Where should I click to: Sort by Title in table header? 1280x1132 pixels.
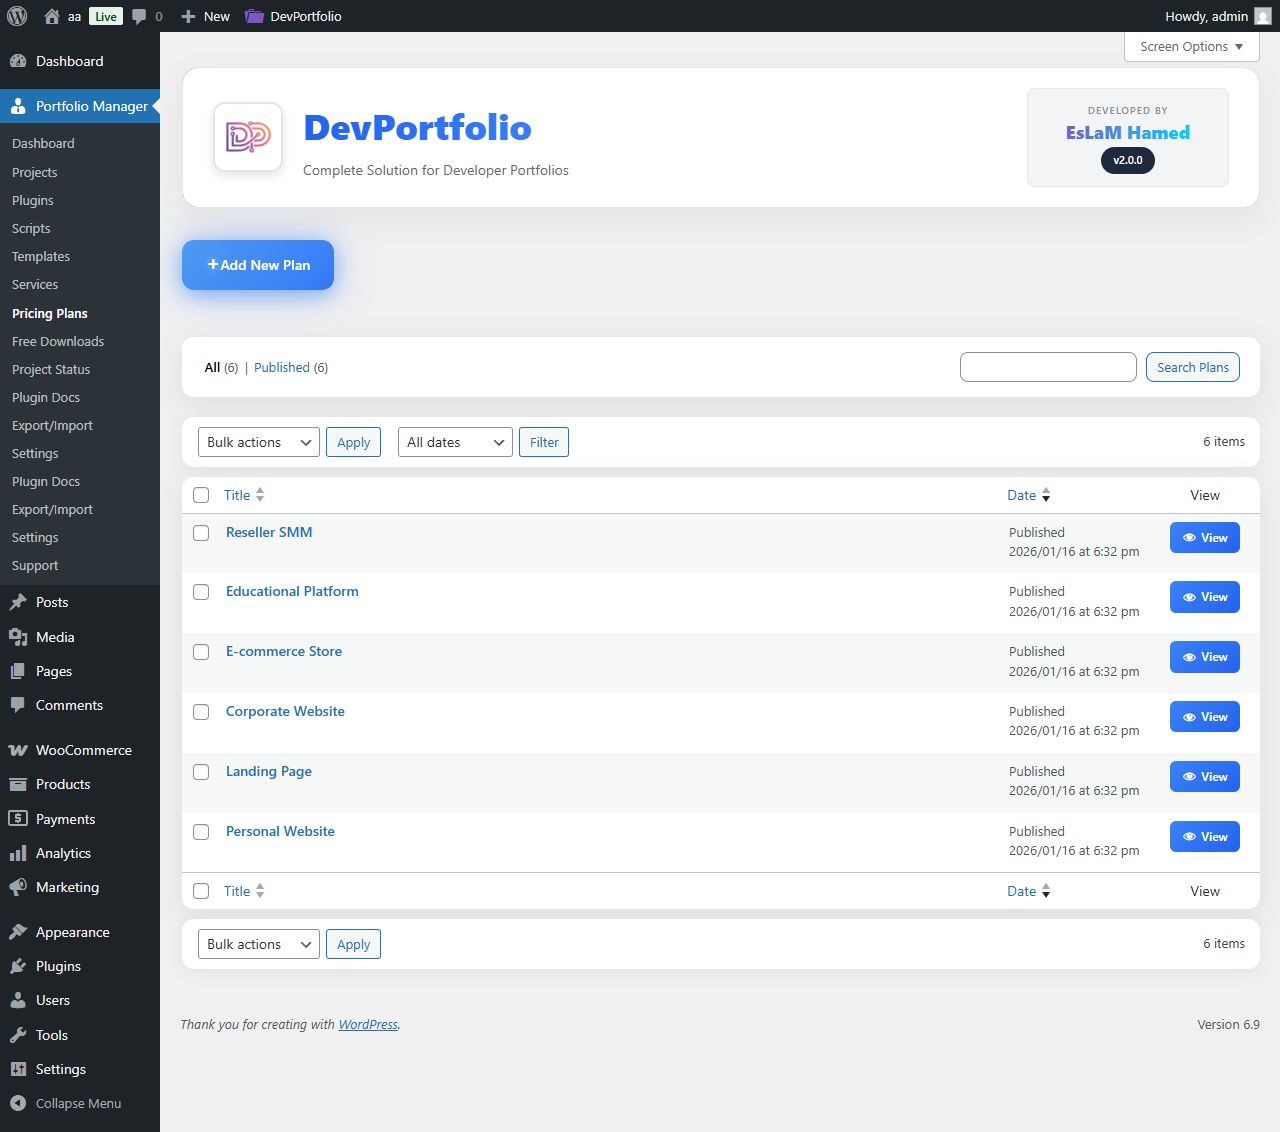click(x=244, y=495)
